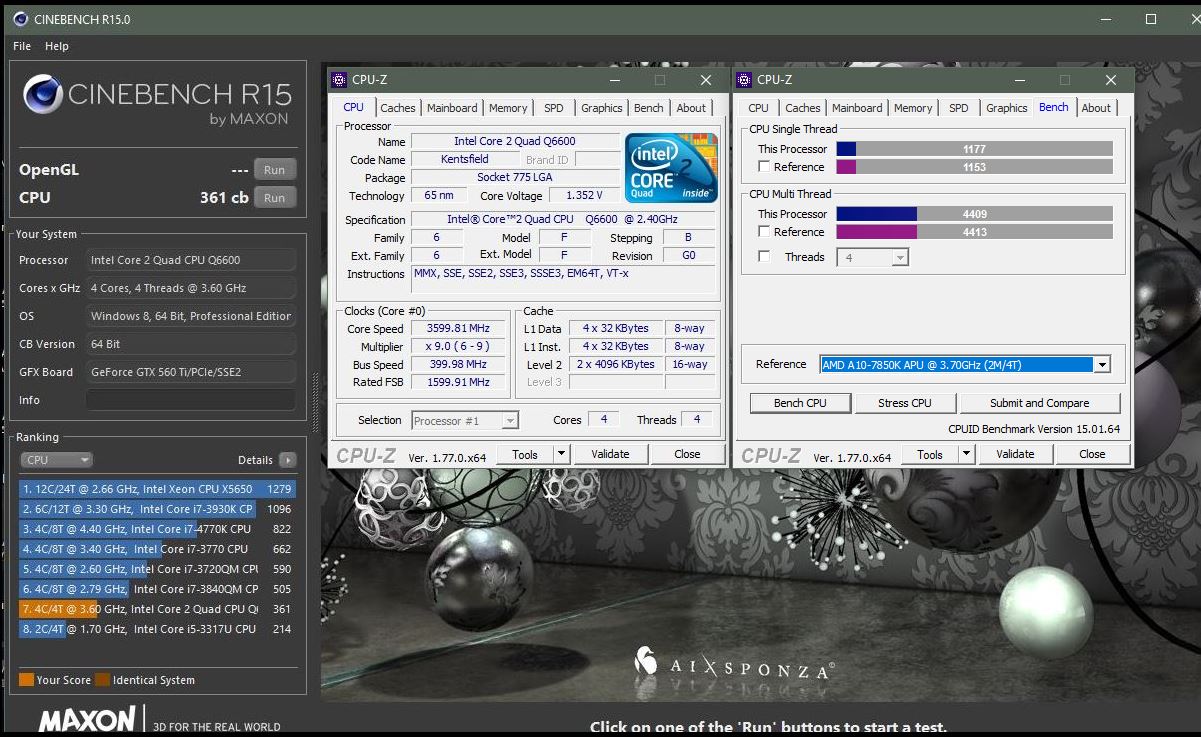
Task: Open the Processor #1 selection dropdown
Action: [465, 421]
